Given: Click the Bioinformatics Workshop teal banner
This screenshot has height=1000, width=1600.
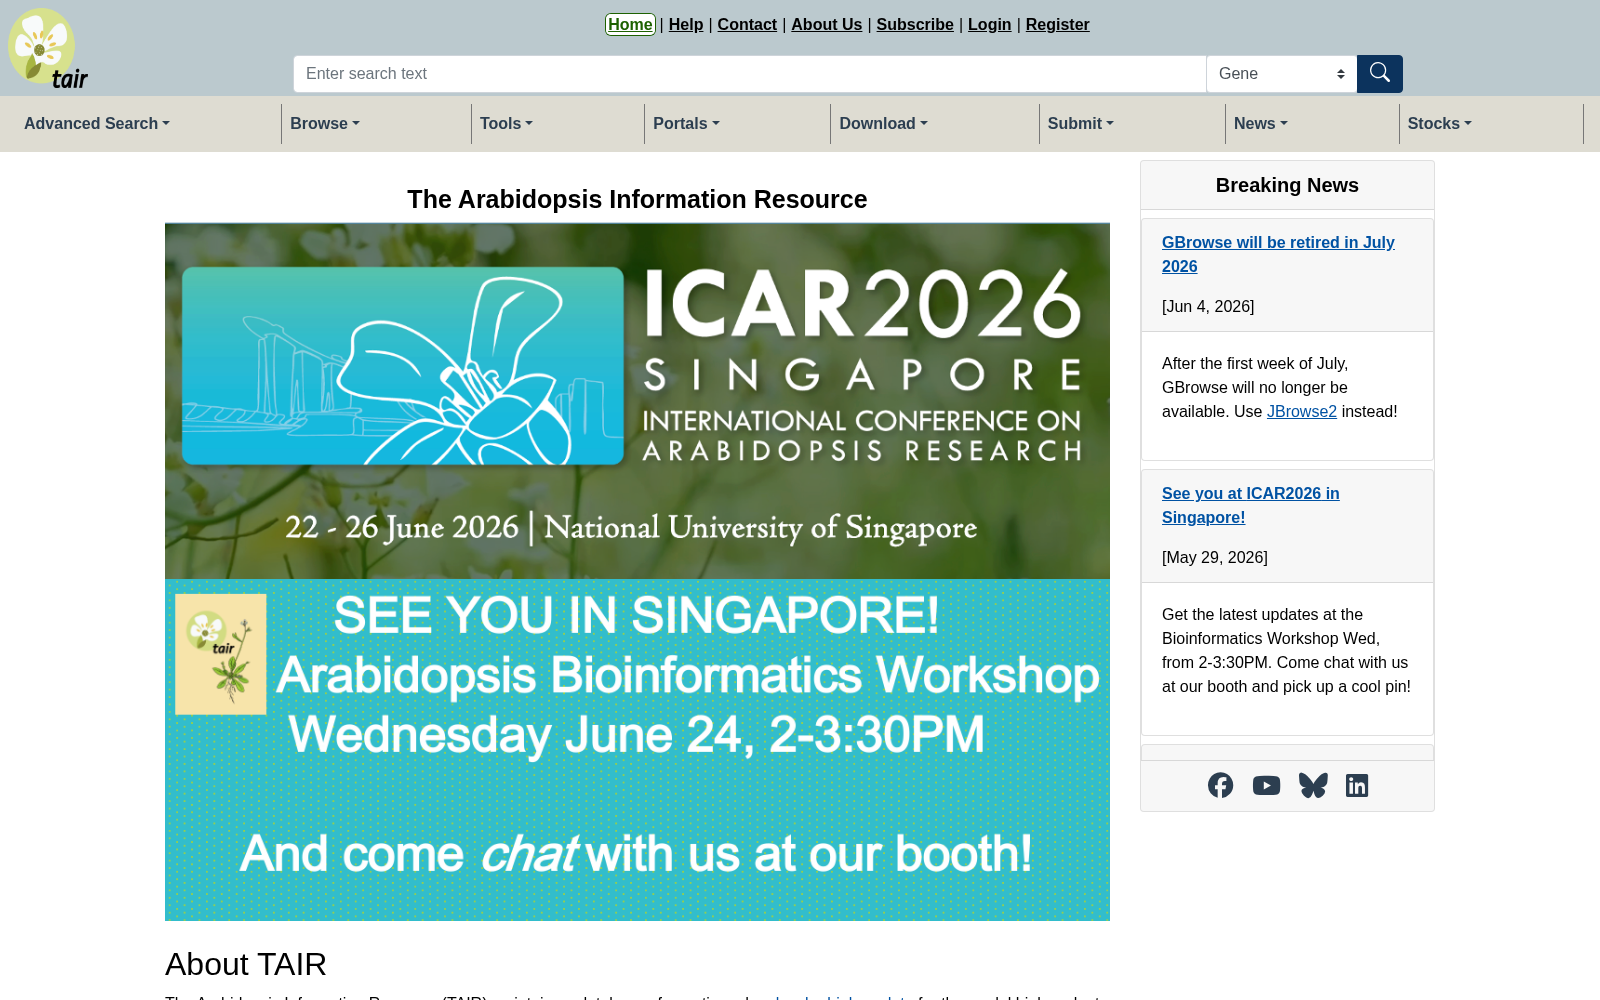Looking at the screenshot, I should pyautogui.click(x=637, y=750).
